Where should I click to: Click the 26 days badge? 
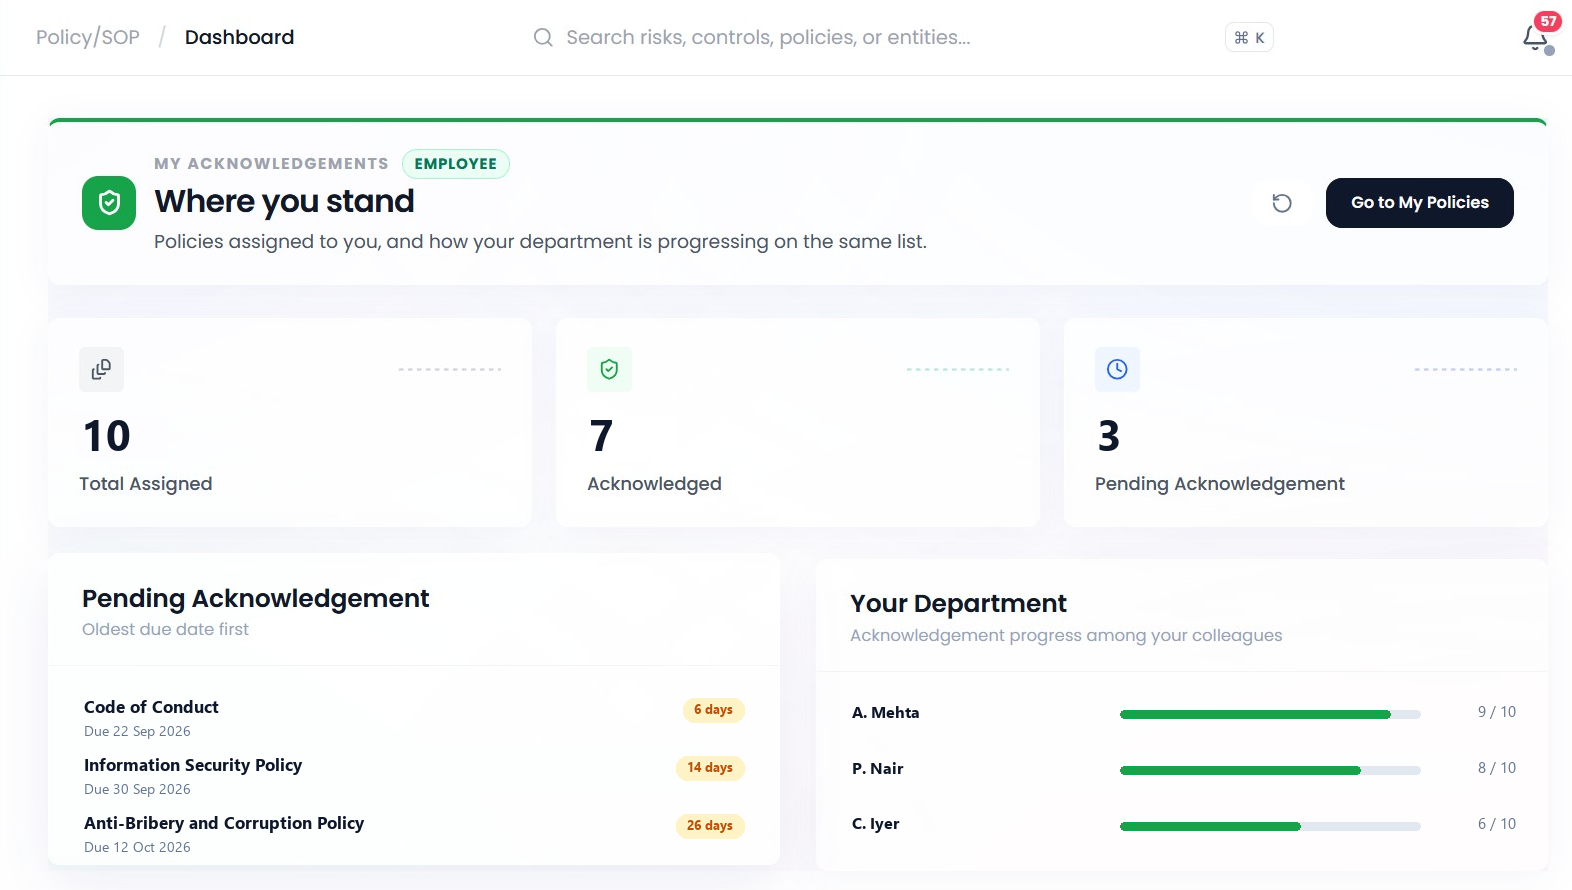[x=710, y=826]
